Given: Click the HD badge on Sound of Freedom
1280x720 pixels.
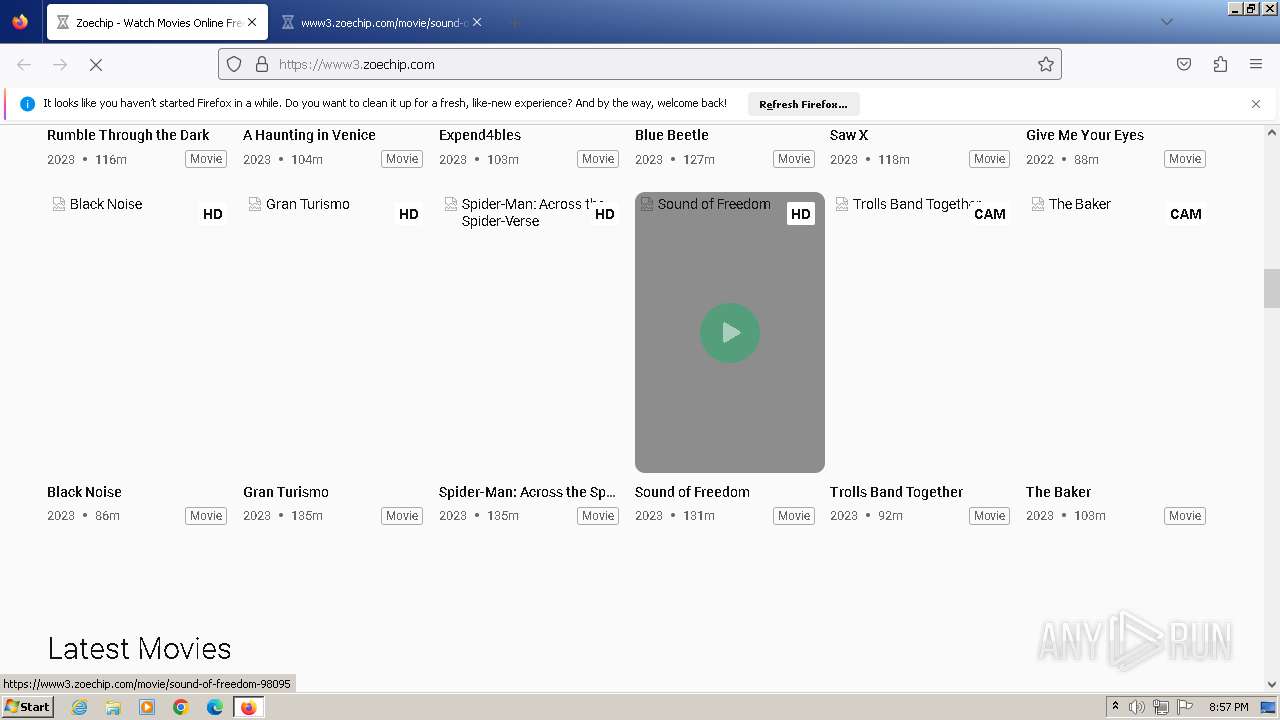Looking at the screenshot, I should [x=801, y=214].
